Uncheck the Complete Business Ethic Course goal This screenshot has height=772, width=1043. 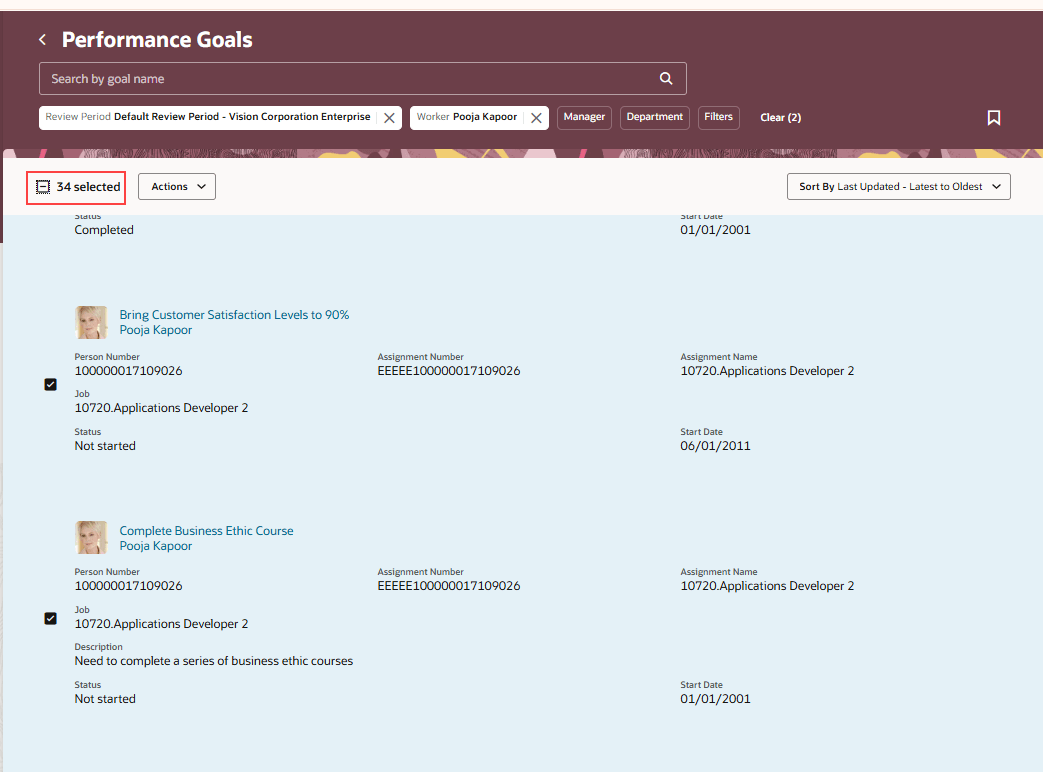(50, 618)
